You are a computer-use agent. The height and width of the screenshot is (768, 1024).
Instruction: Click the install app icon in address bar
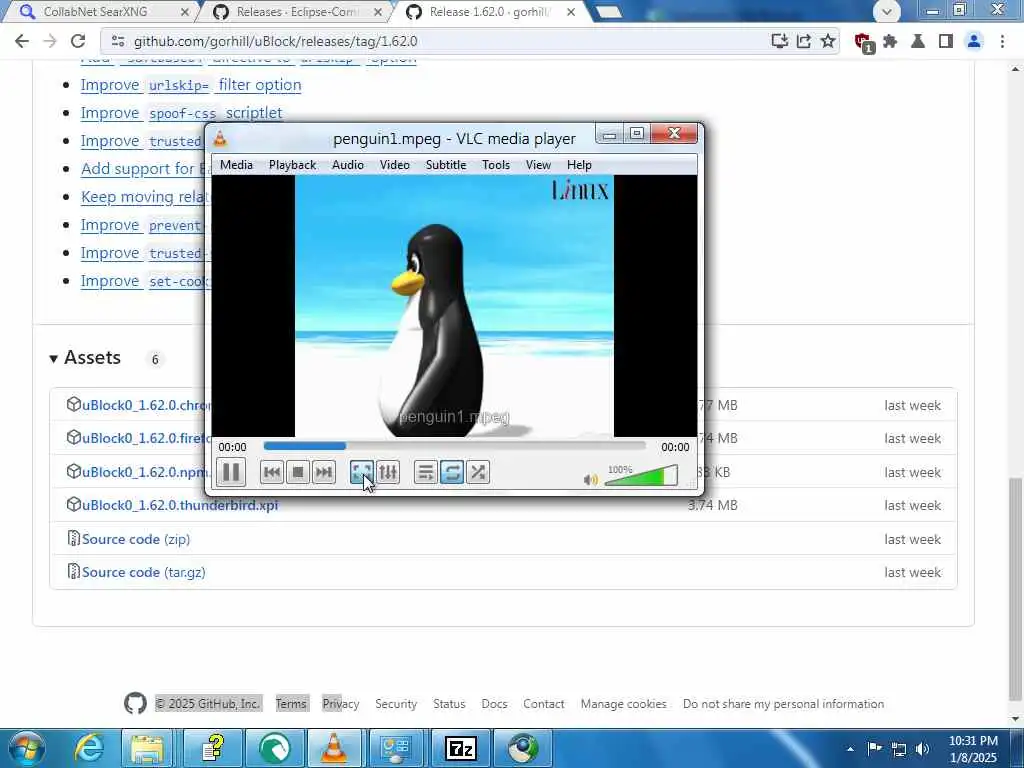click(779, 41)
